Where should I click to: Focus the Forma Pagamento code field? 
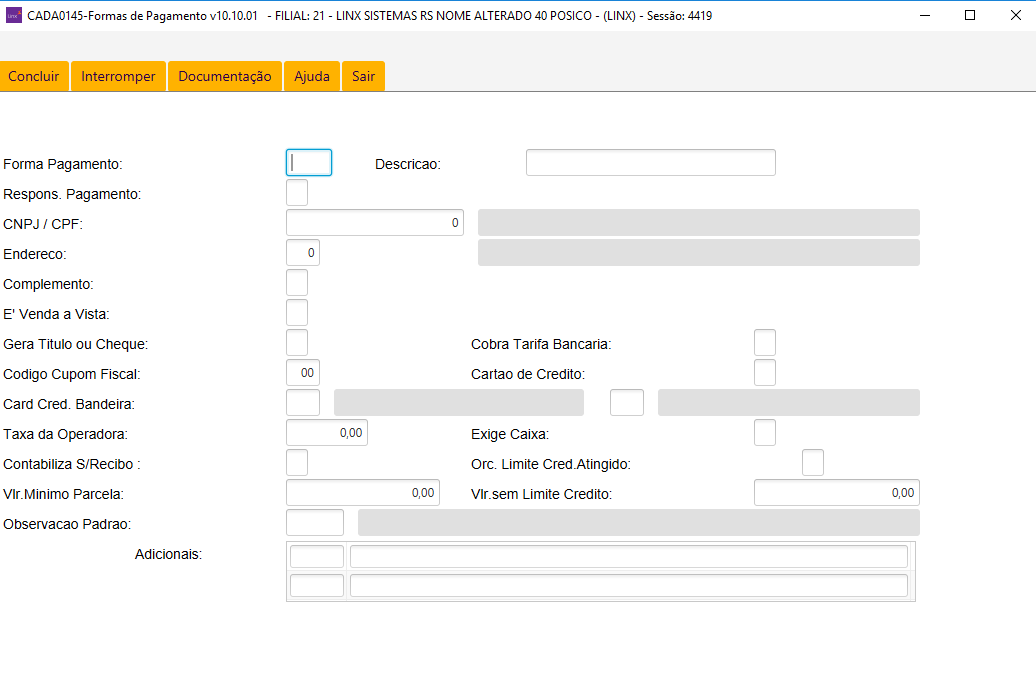click(309, 162)
